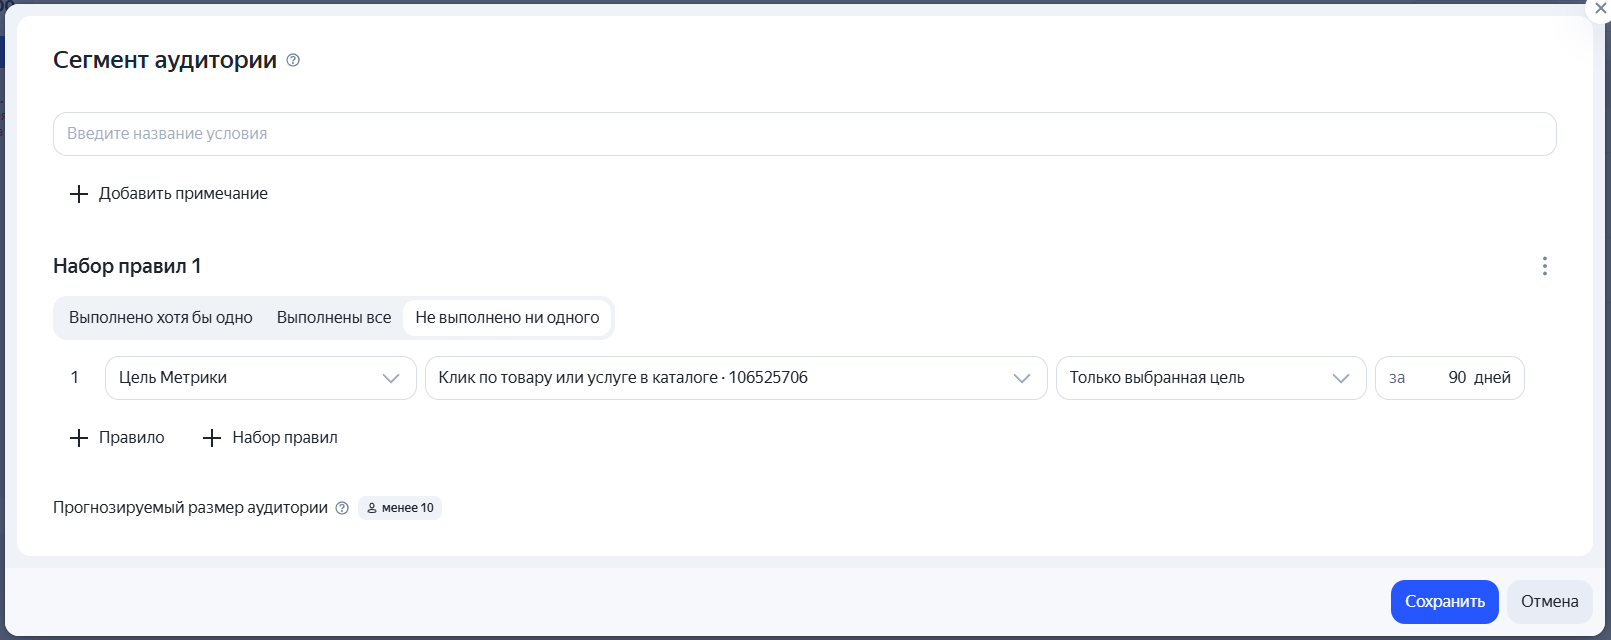Click the Сохранить button
This screenshot has width=1611, height=640.
(x=1445, y=602)
